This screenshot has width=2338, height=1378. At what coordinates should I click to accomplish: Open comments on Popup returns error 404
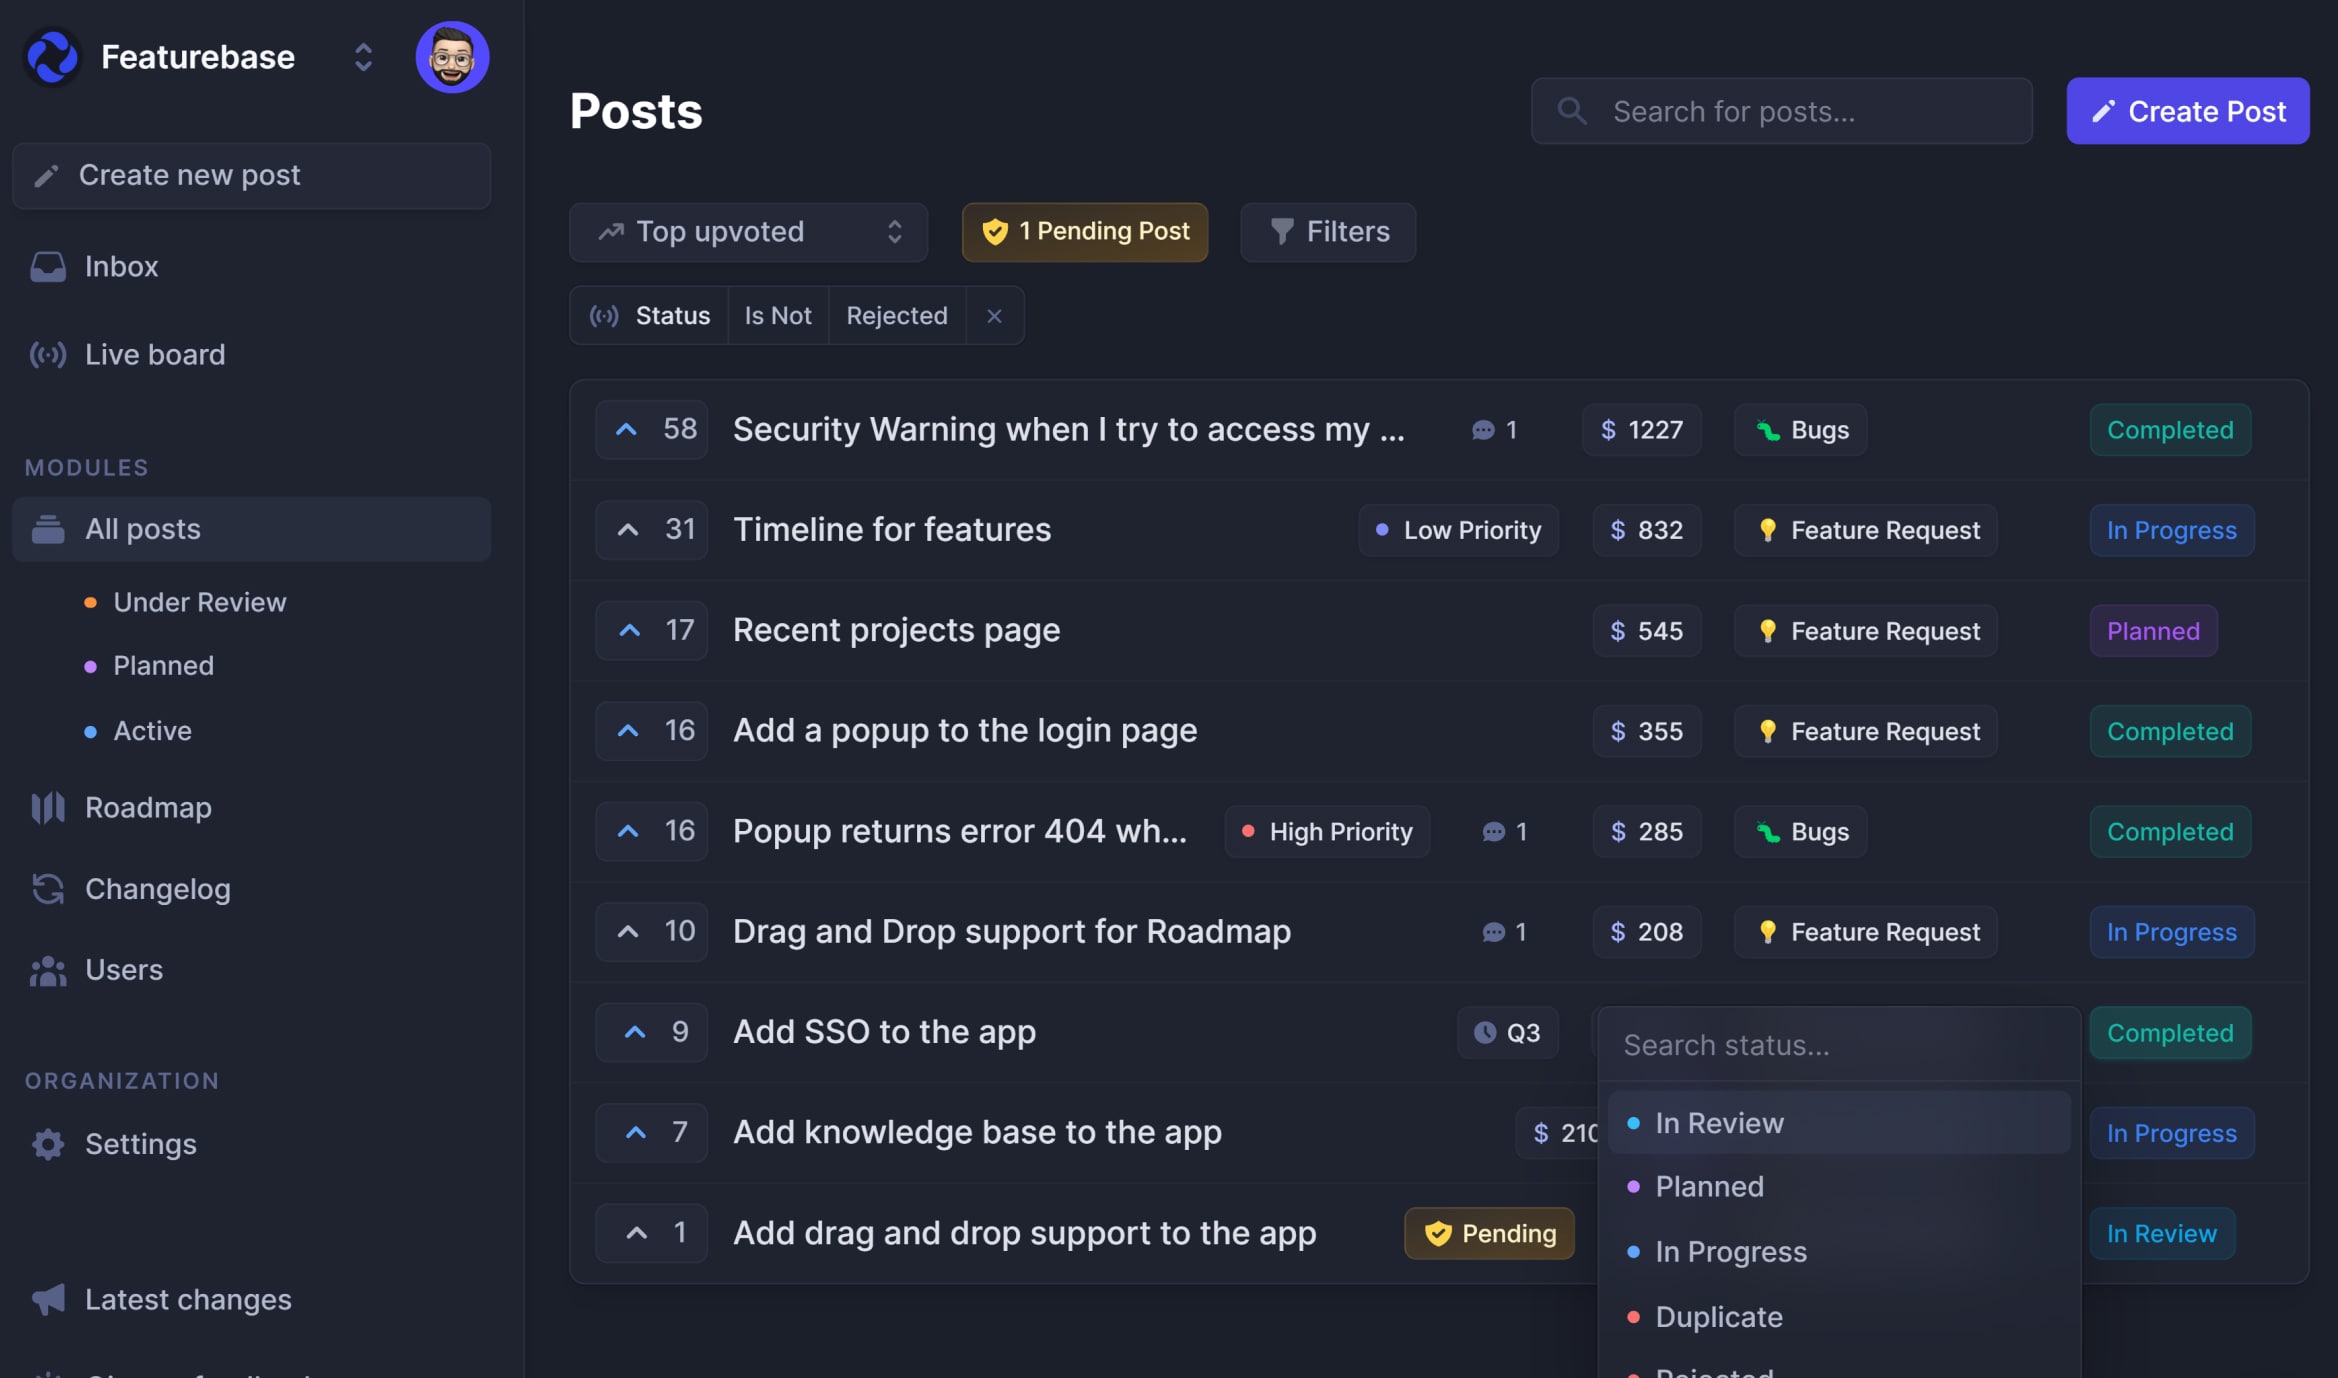click(1505, 832)
